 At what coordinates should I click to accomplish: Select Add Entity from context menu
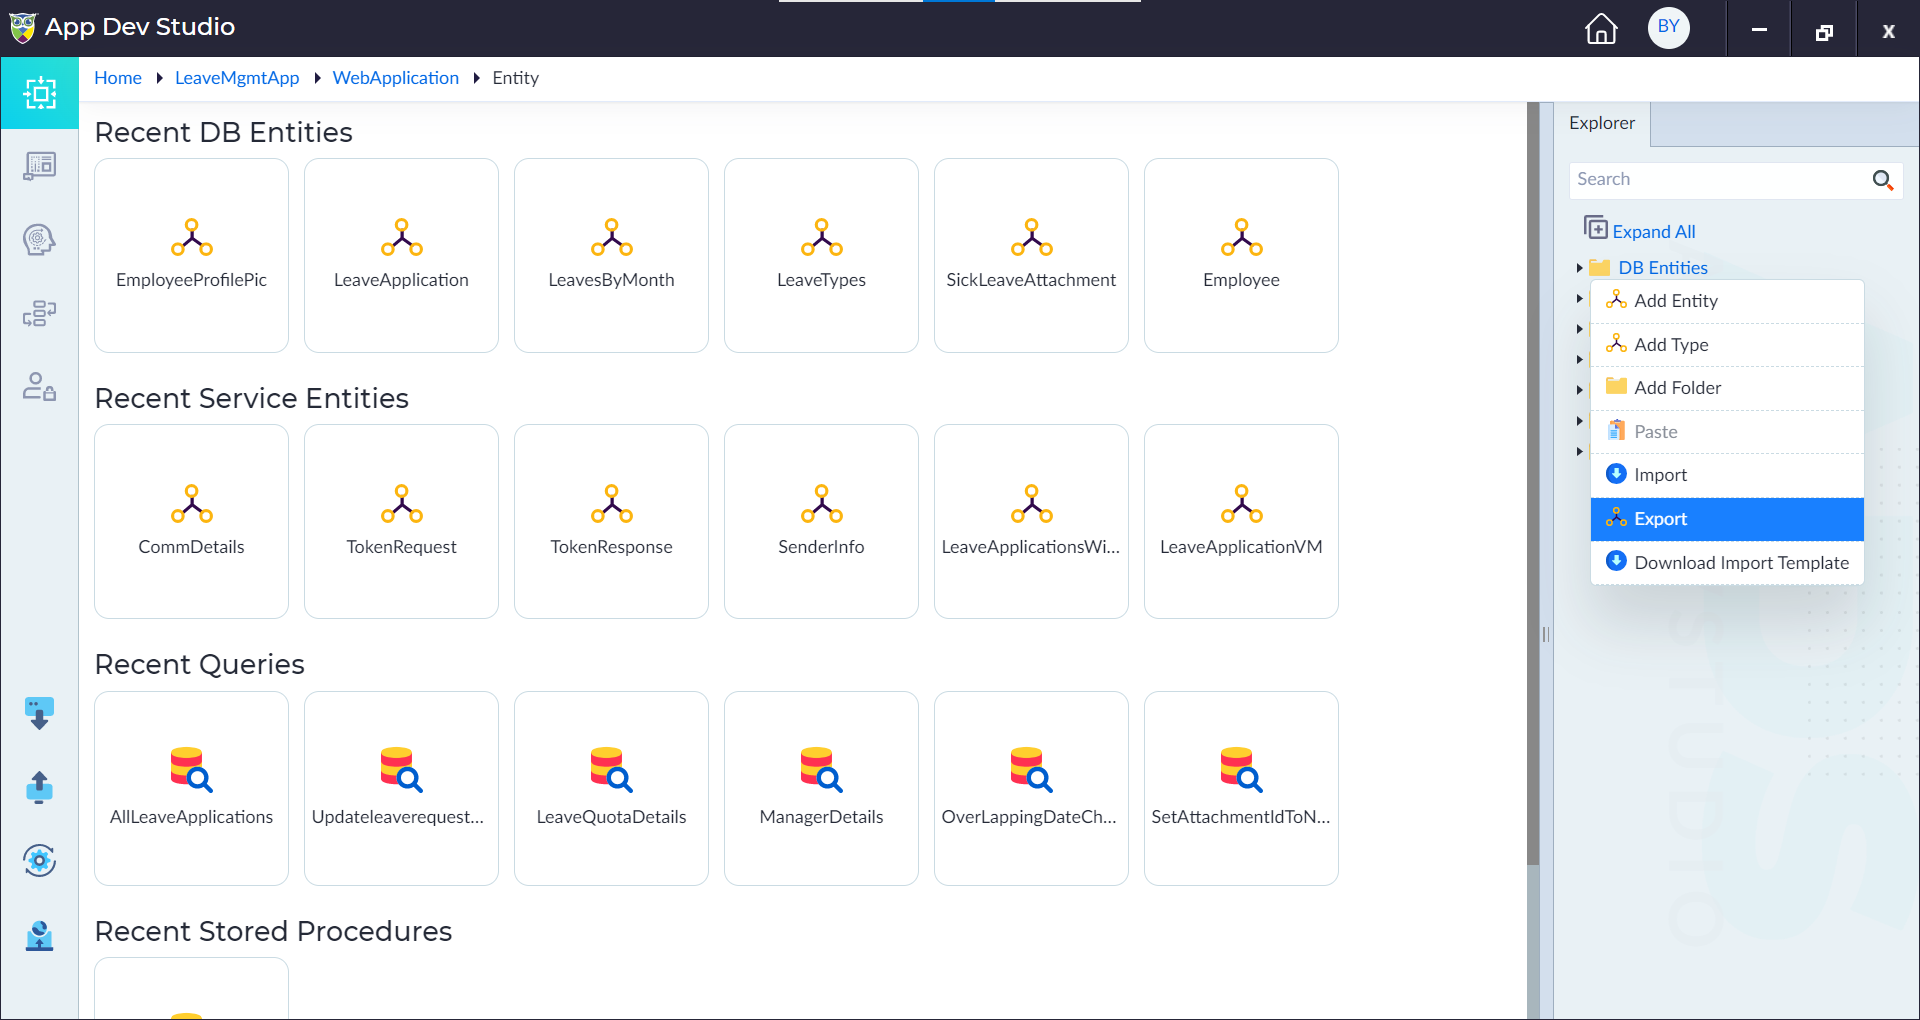point(1727,301)
